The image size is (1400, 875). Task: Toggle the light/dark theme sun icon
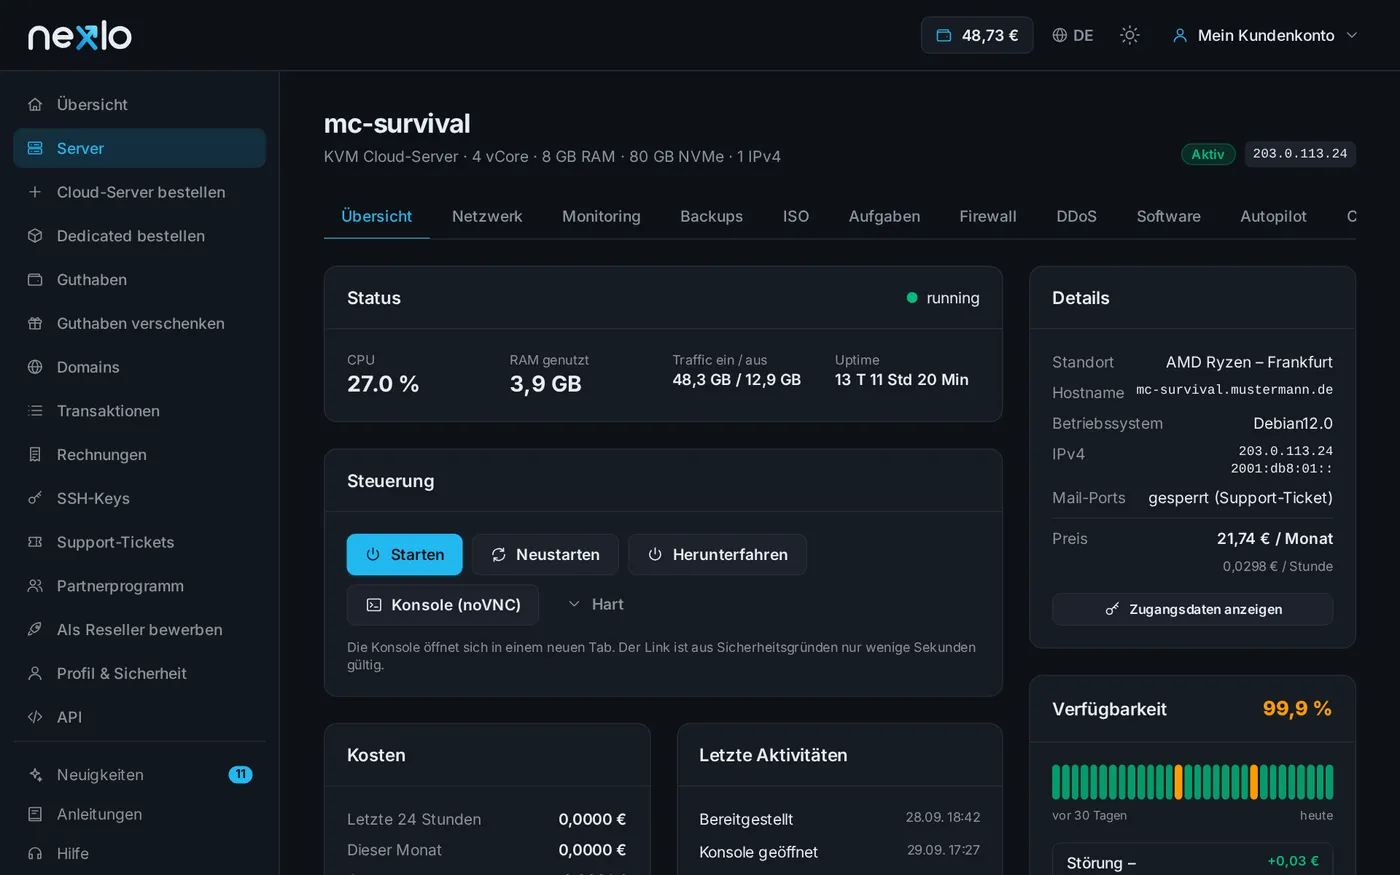pyautogui.click(x=1130, y=35)
